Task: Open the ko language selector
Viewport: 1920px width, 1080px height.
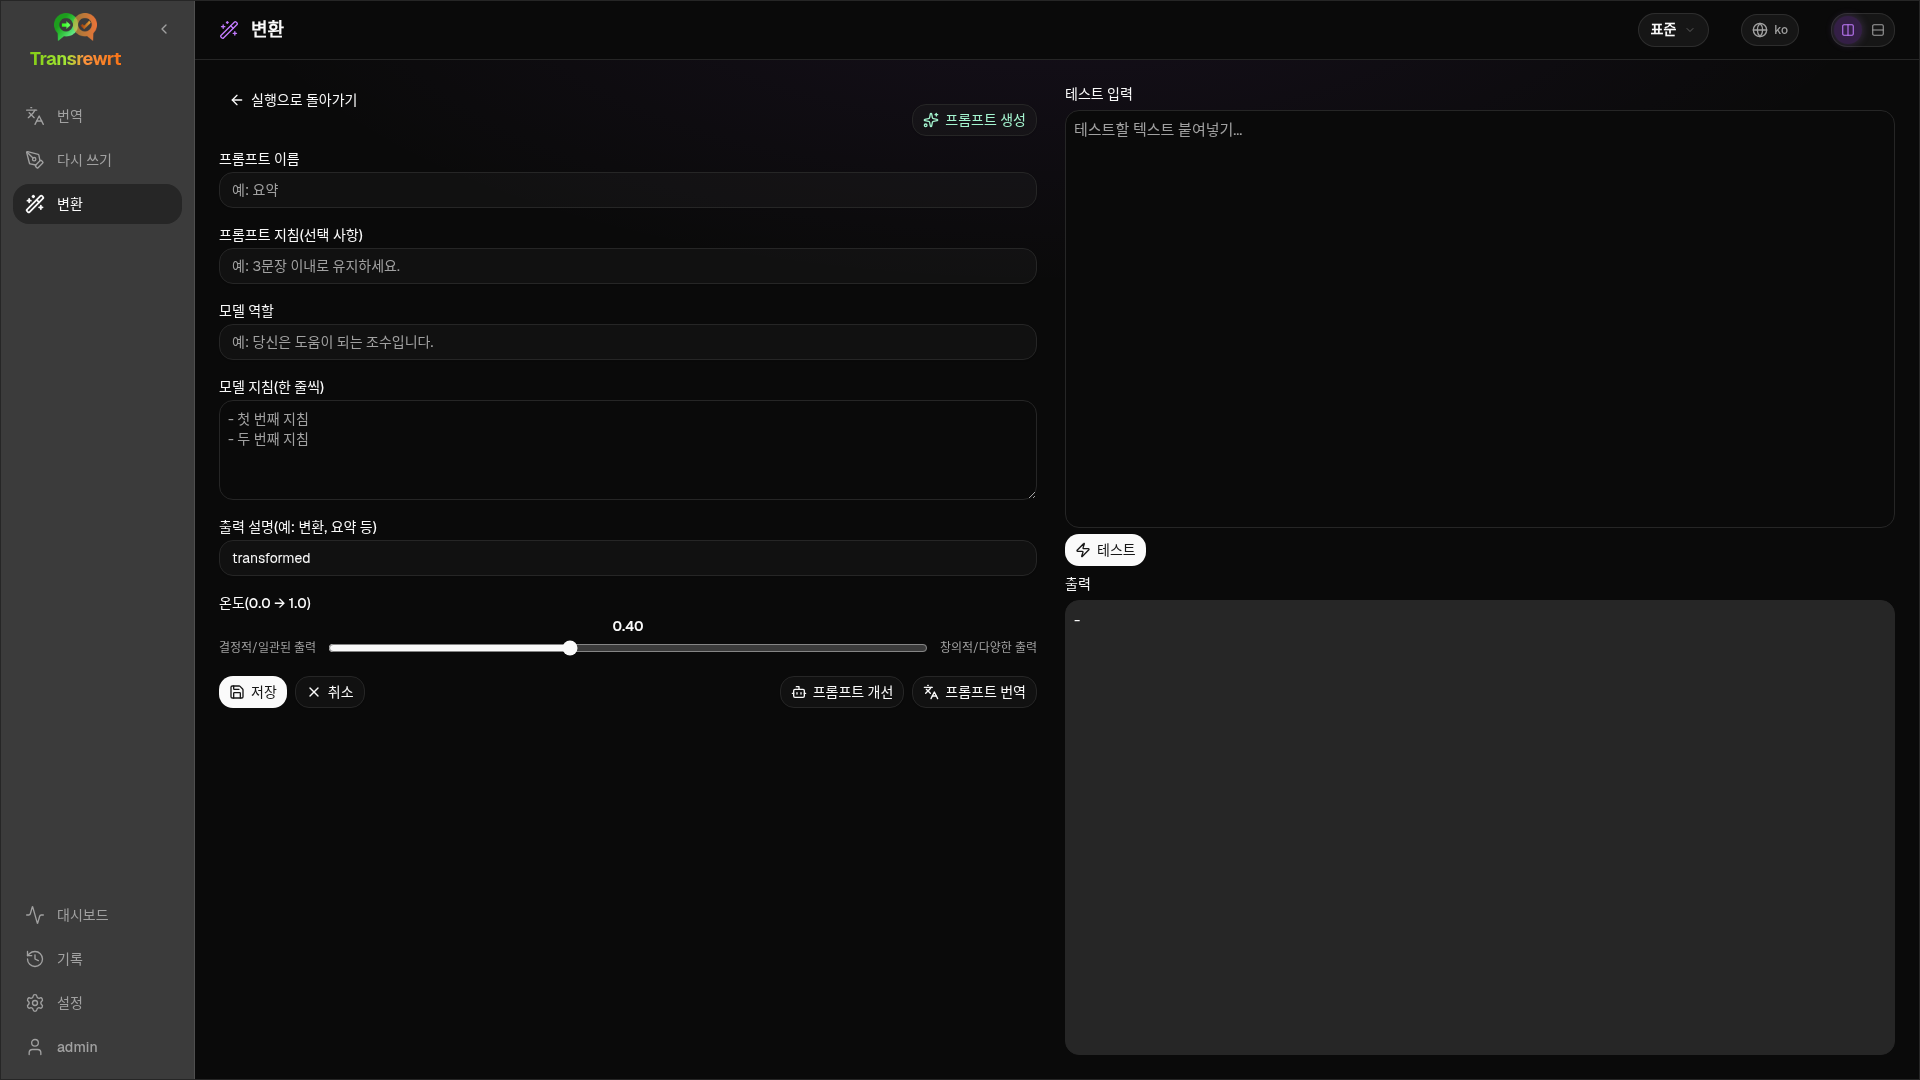Action: (x=1770, y=30)
